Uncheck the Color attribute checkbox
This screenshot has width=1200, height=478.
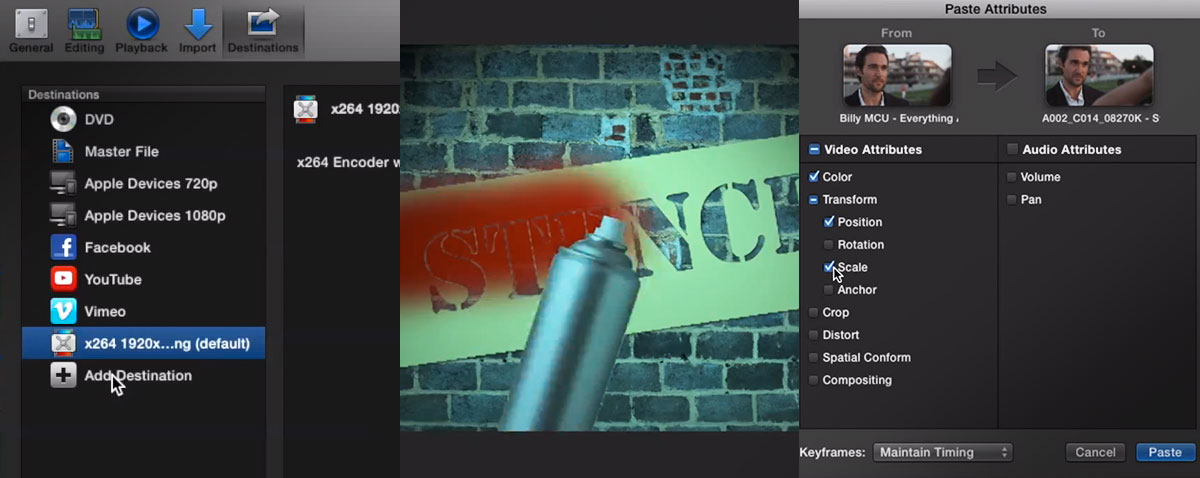click(x=813, y=177)
